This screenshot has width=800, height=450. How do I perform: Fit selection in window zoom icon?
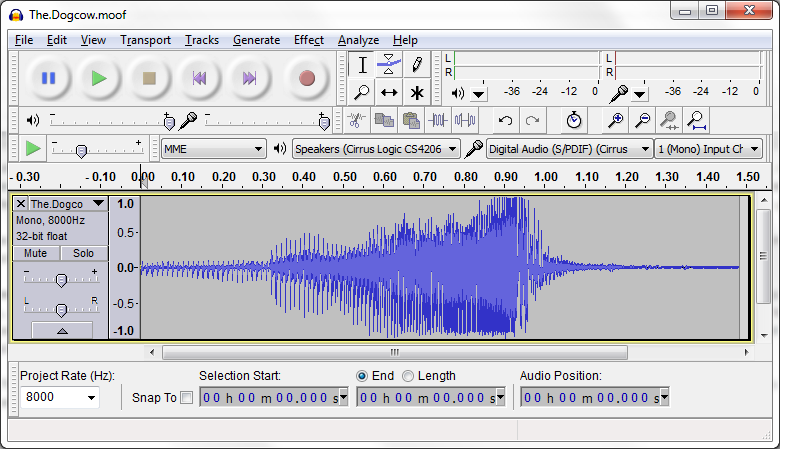coord(669,120)
